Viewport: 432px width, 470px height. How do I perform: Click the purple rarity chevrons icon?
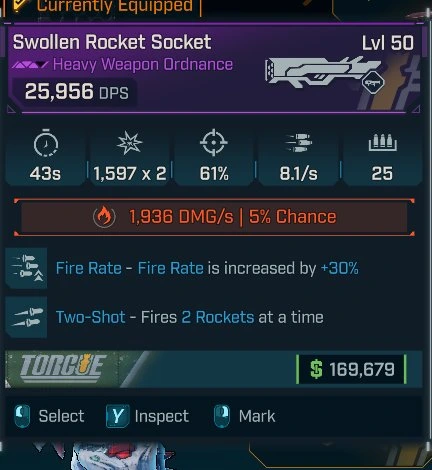30,65
